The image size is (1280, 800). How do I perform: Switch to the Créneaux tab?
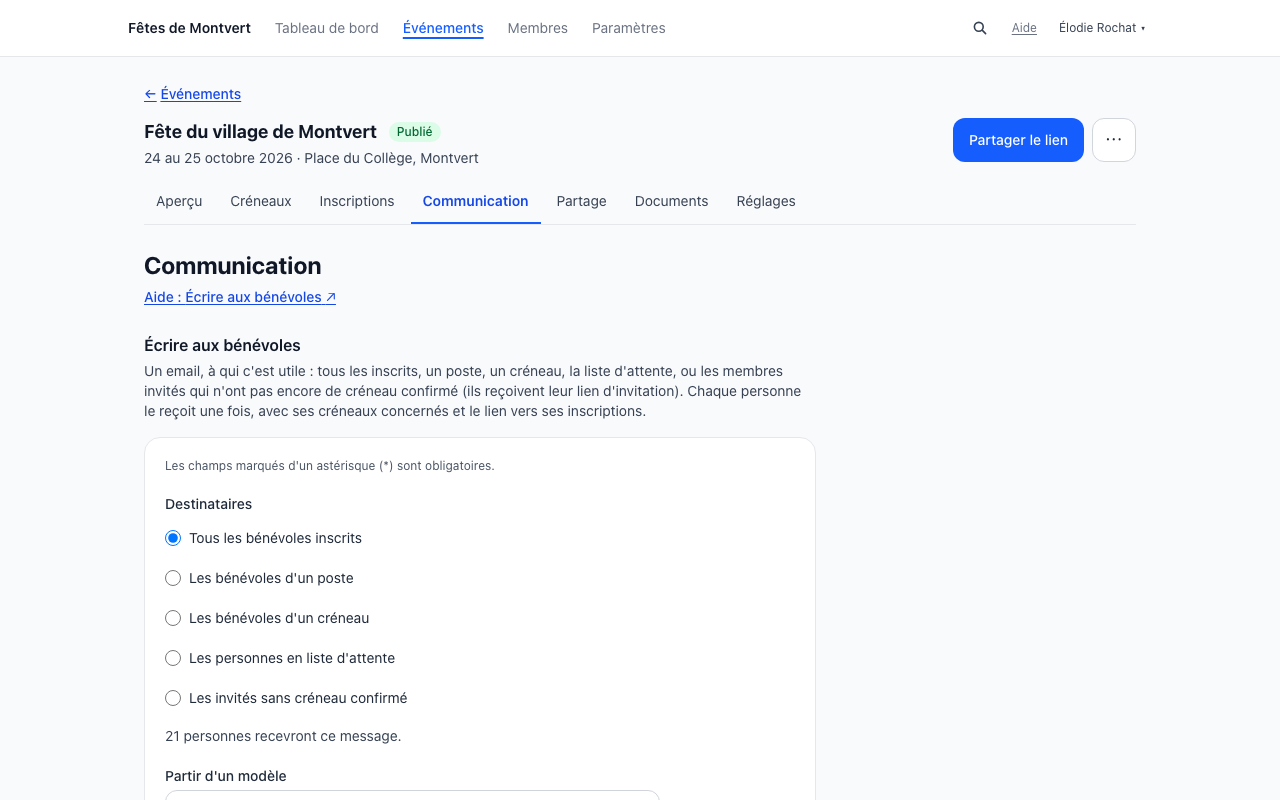261,201
